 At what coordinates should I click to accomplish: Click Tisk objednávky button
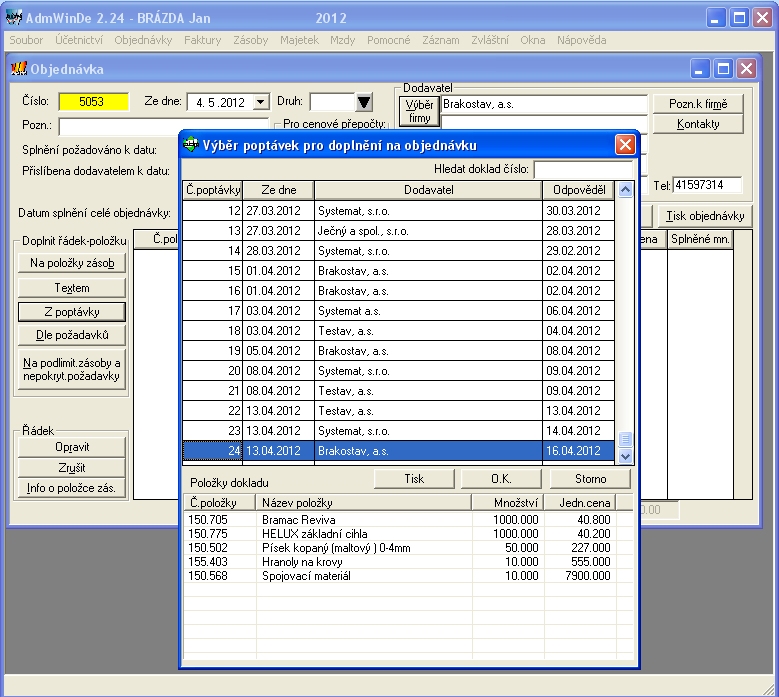pyautogui.click(x=705, y=216)
